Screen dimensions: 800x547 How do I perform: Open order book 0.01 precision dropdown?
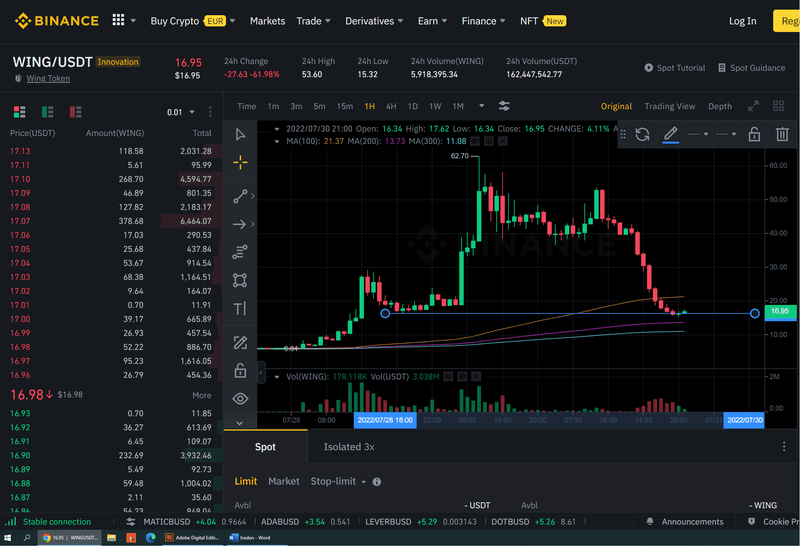point(181,112)
